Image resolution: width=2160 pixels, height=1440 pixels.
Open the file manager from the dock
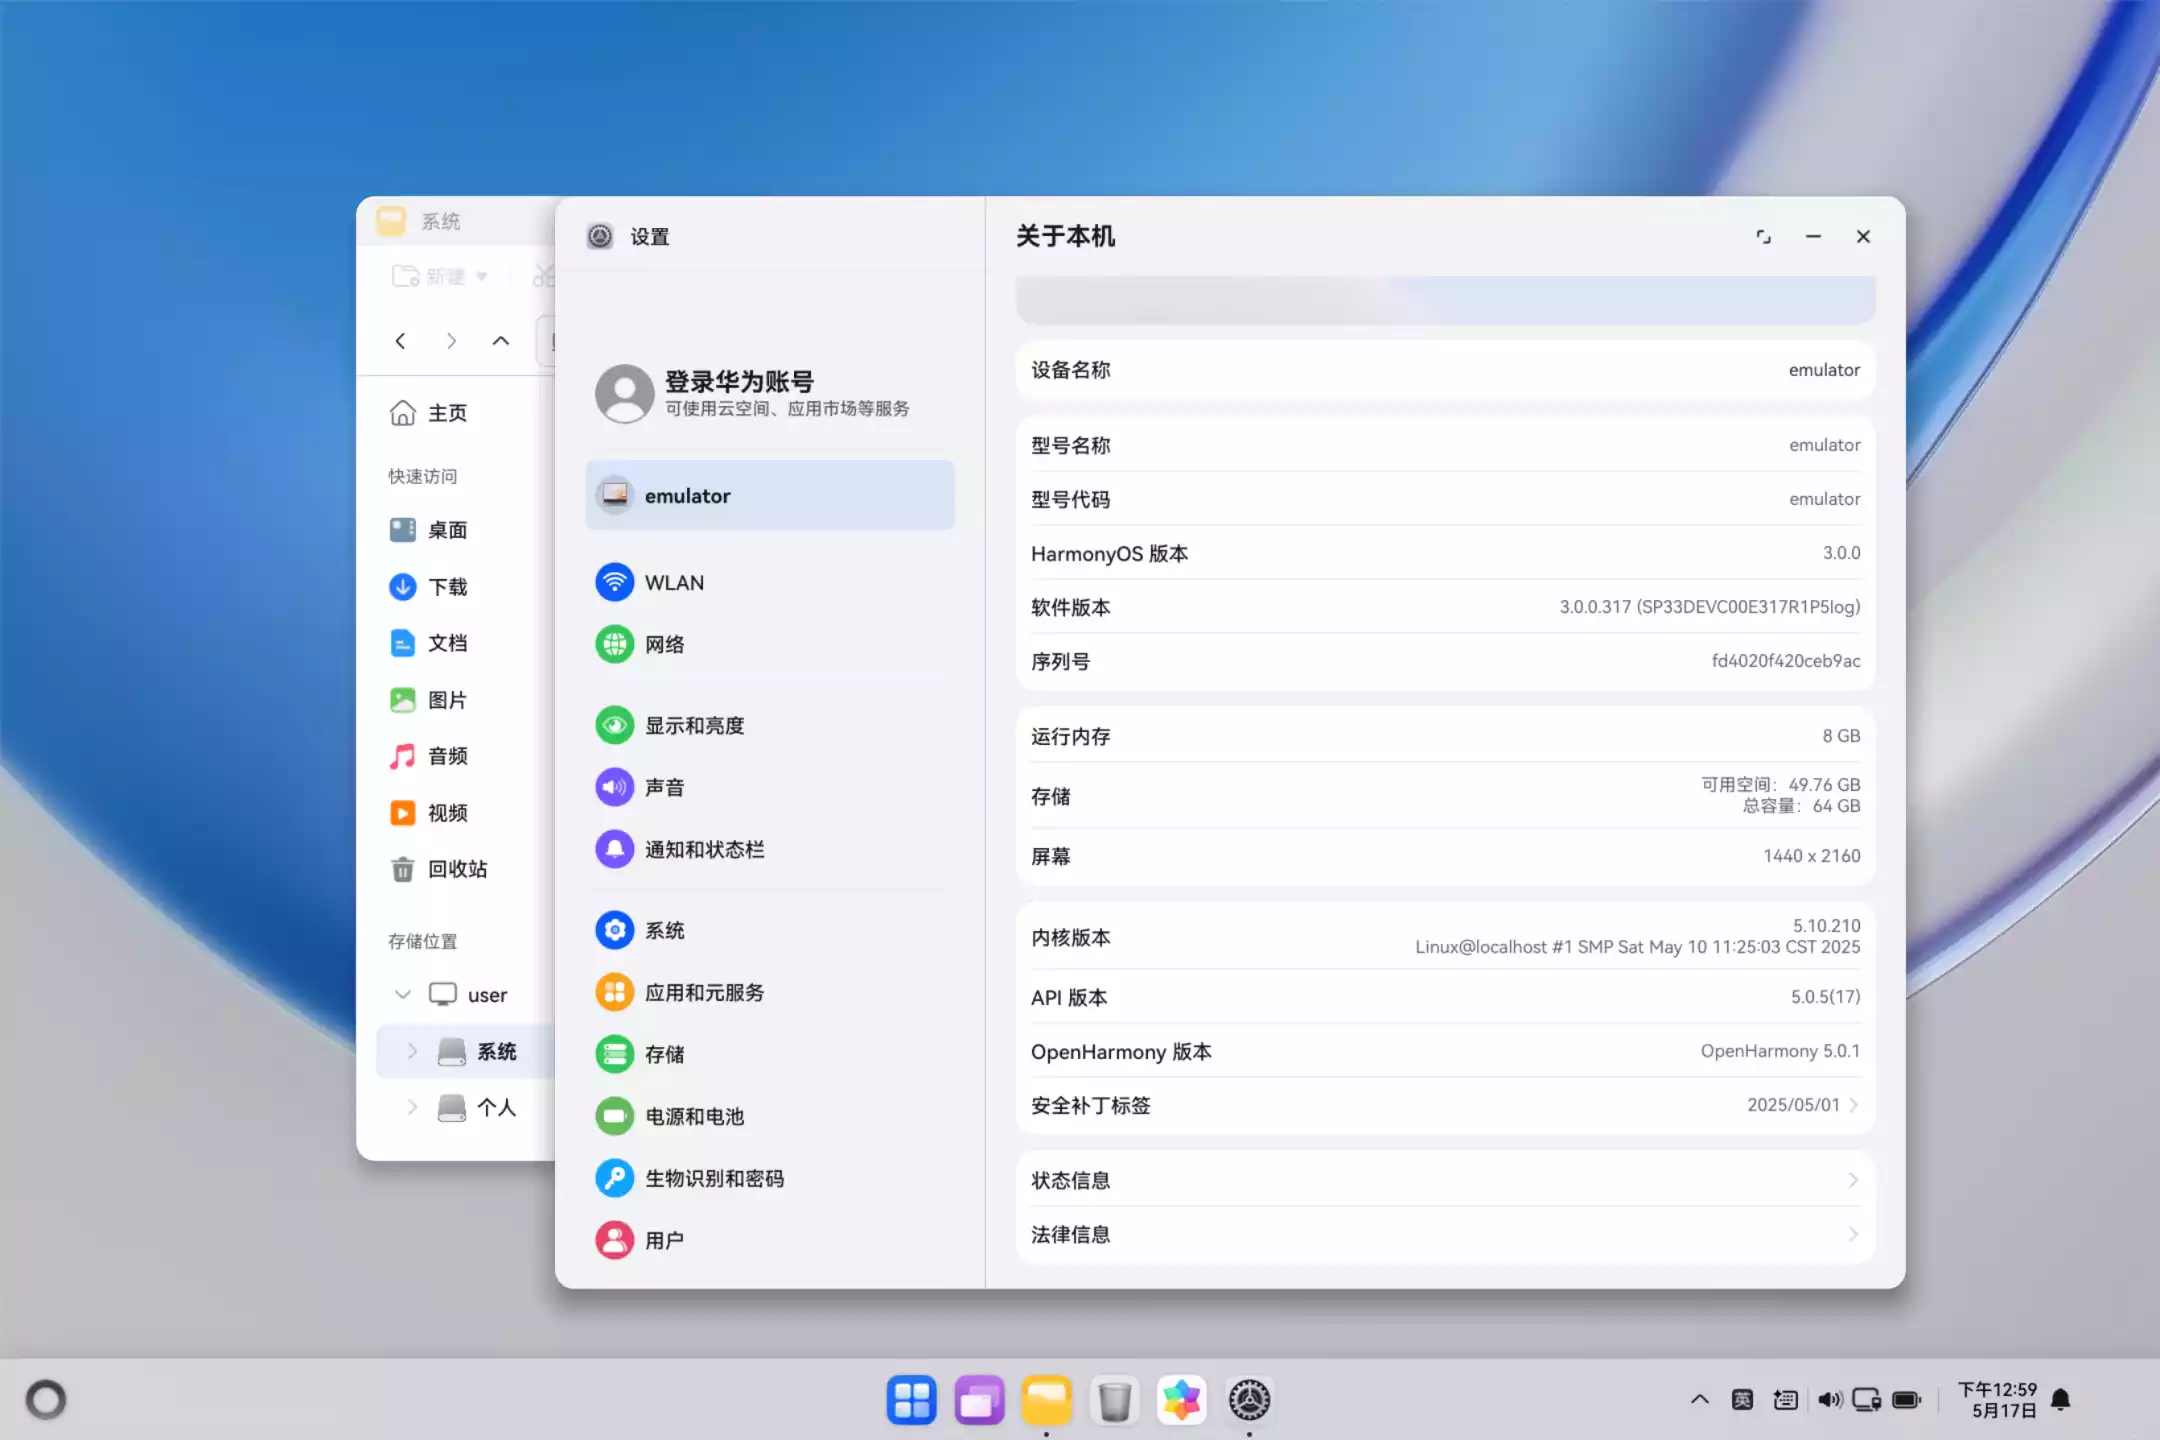click(x=1046, y=1399)
